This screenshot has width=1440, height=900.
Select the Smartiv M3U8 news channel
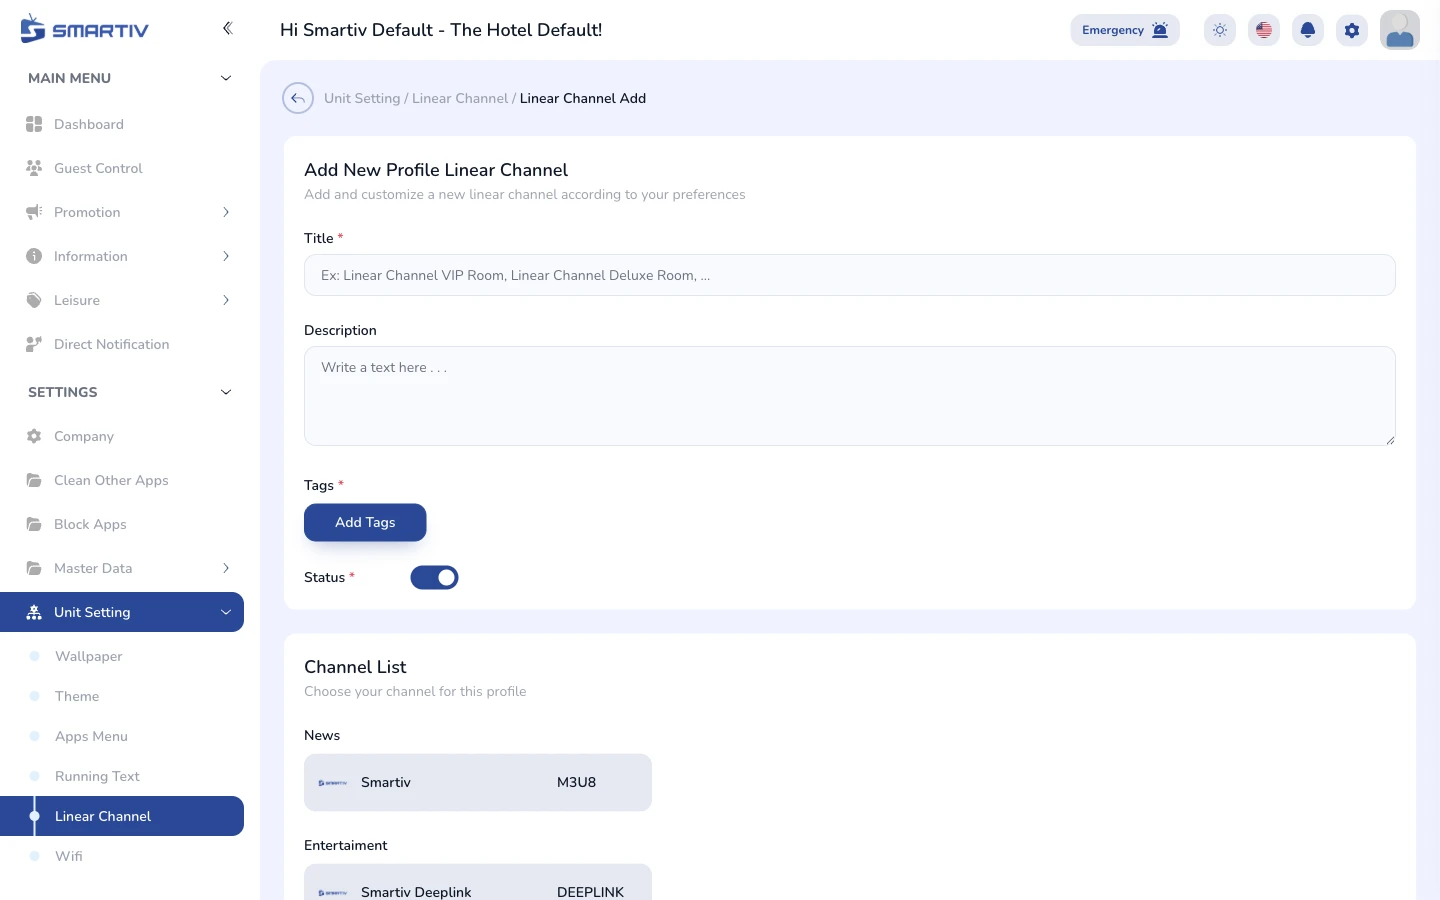tap(478, 782)
